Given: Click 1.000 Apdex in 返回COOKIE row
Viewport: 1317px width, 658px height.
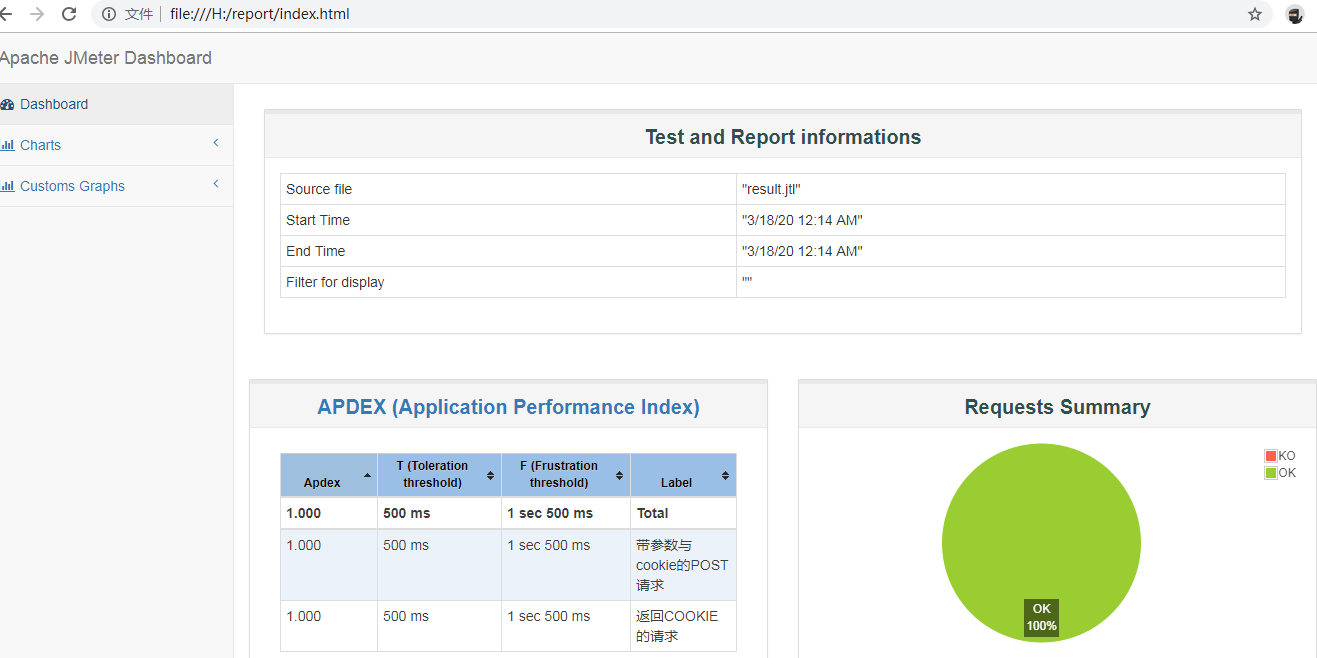Looking at the screenshot, I should point(329,626).
